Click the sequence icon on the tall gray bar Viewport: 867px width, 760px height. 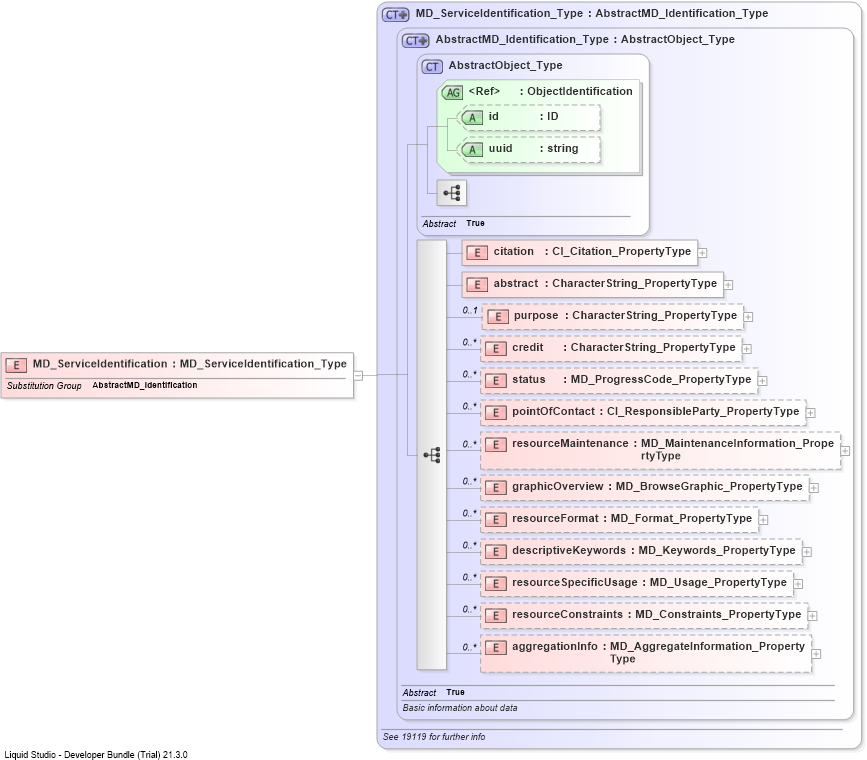click(432, 455)
